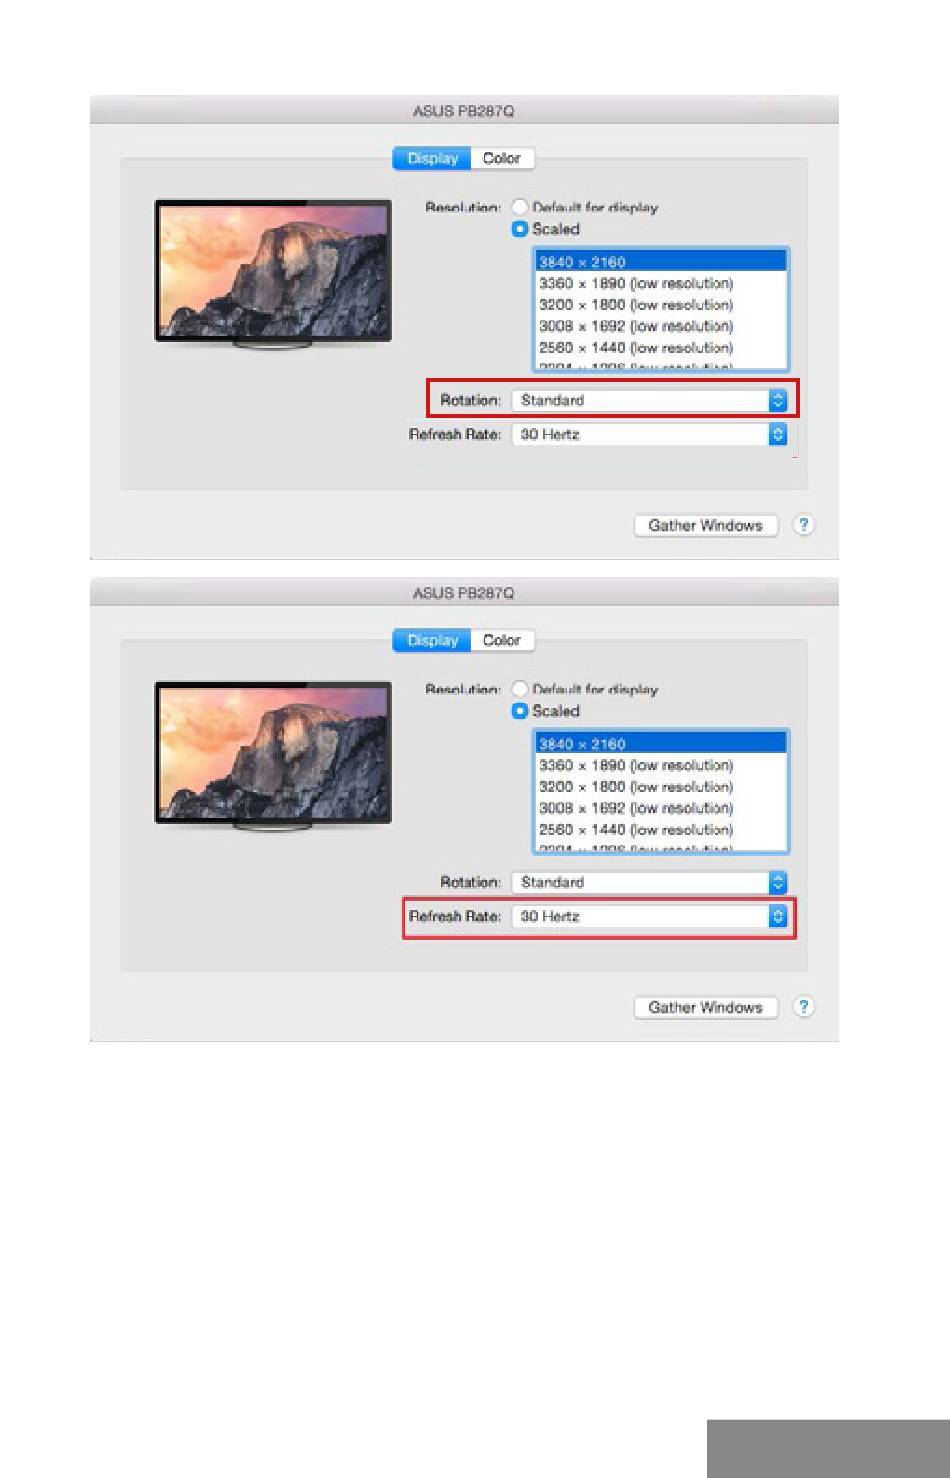Select Display tab in upper window
The image size is (950, 1478).
432,158
